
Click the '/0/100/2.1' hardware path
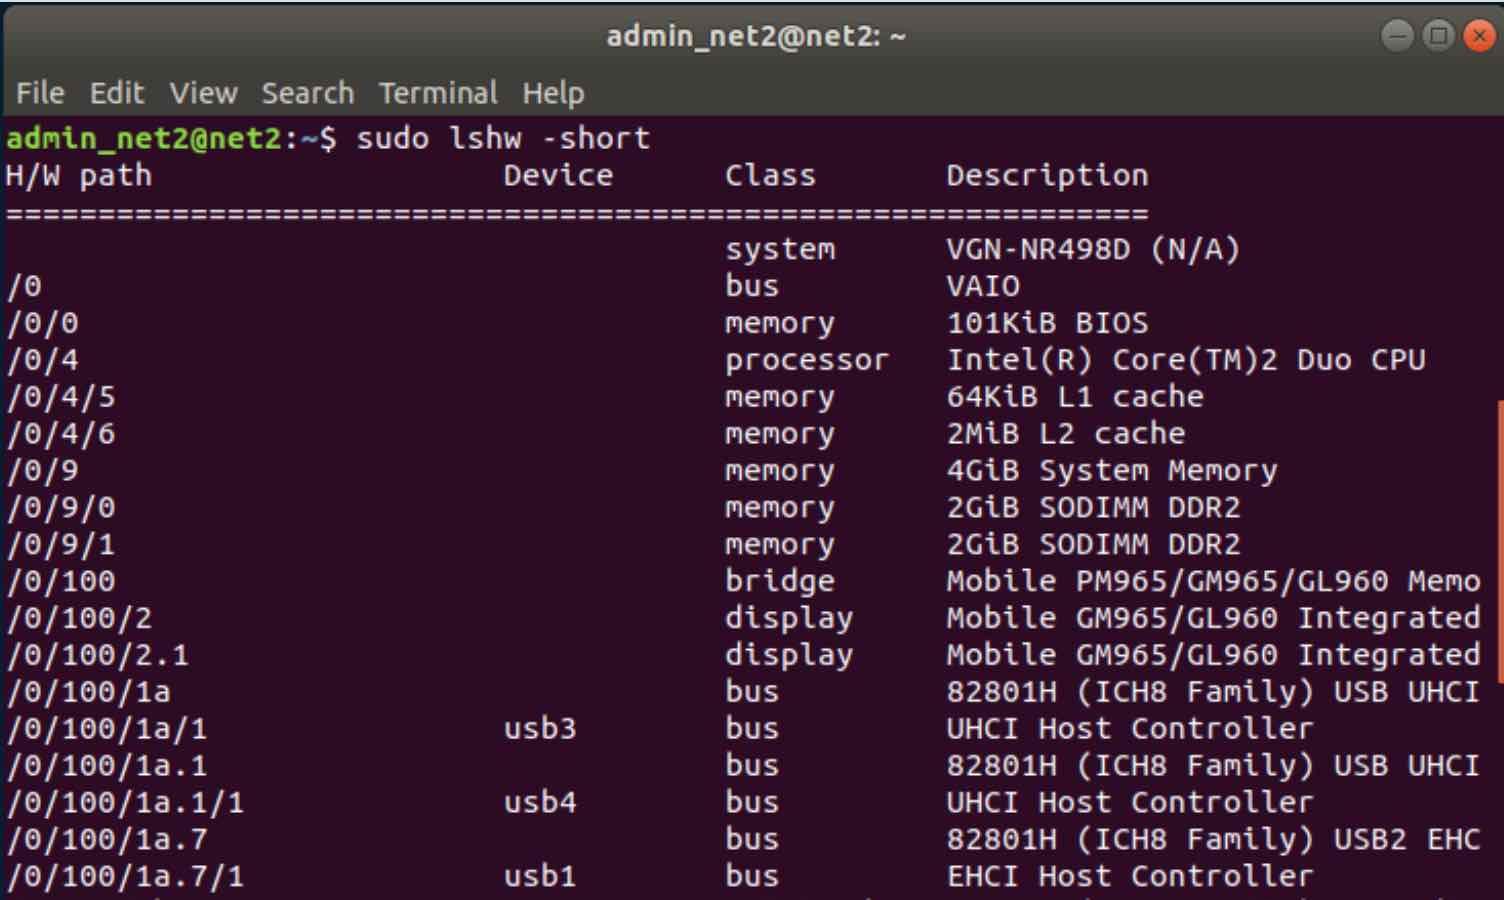point(97,655)
